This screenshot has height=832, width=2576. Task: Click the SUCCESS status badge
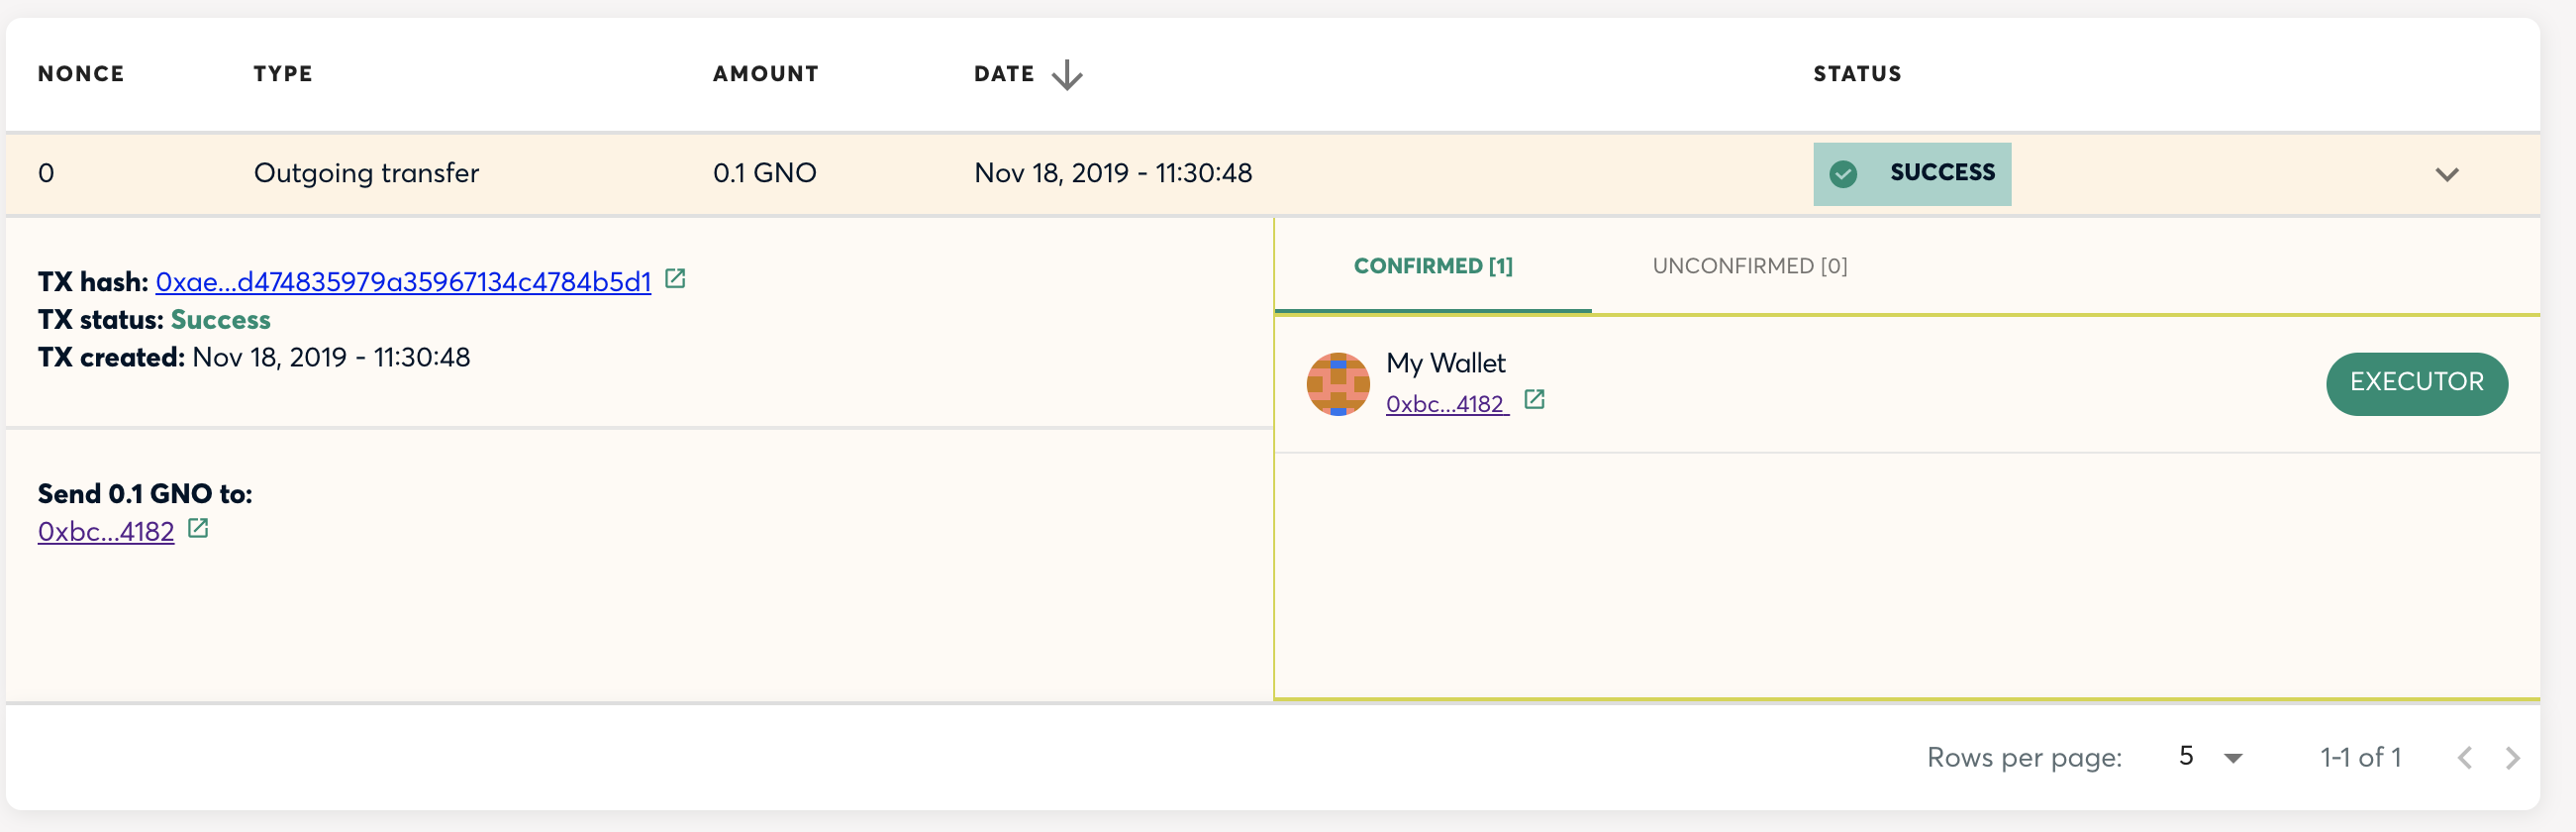coord(1911,173)
